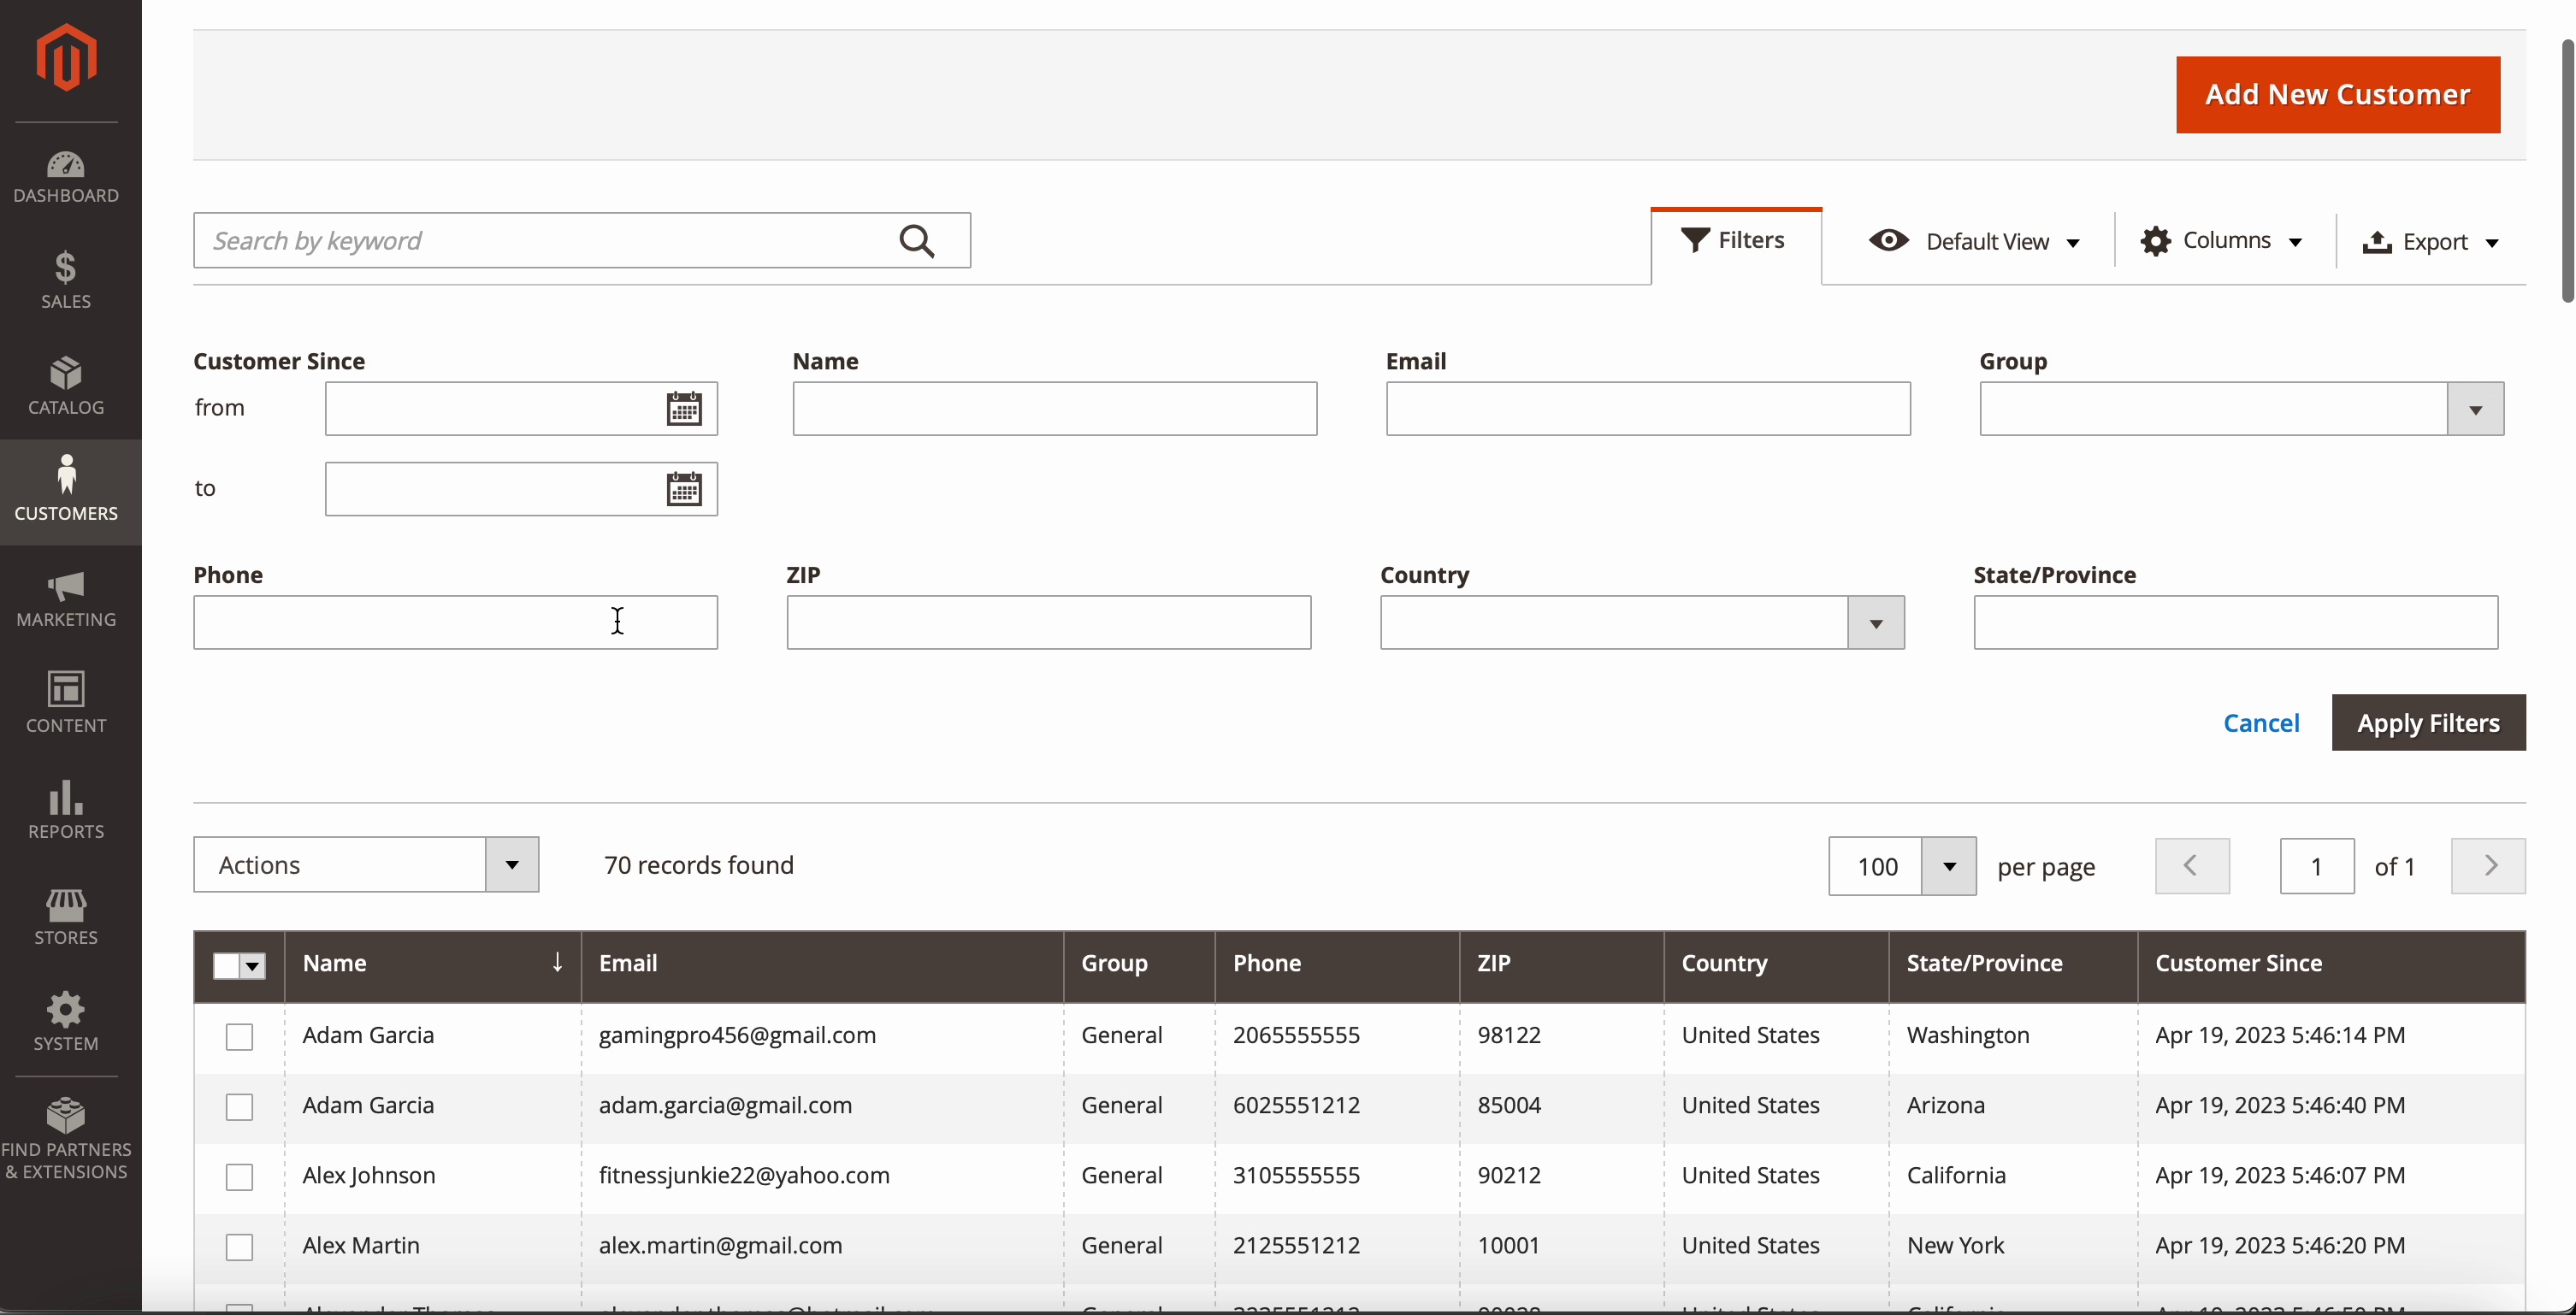Expand the Group filter dropdown
The image size is (2576, 1315).
[x=2475, y=409]
